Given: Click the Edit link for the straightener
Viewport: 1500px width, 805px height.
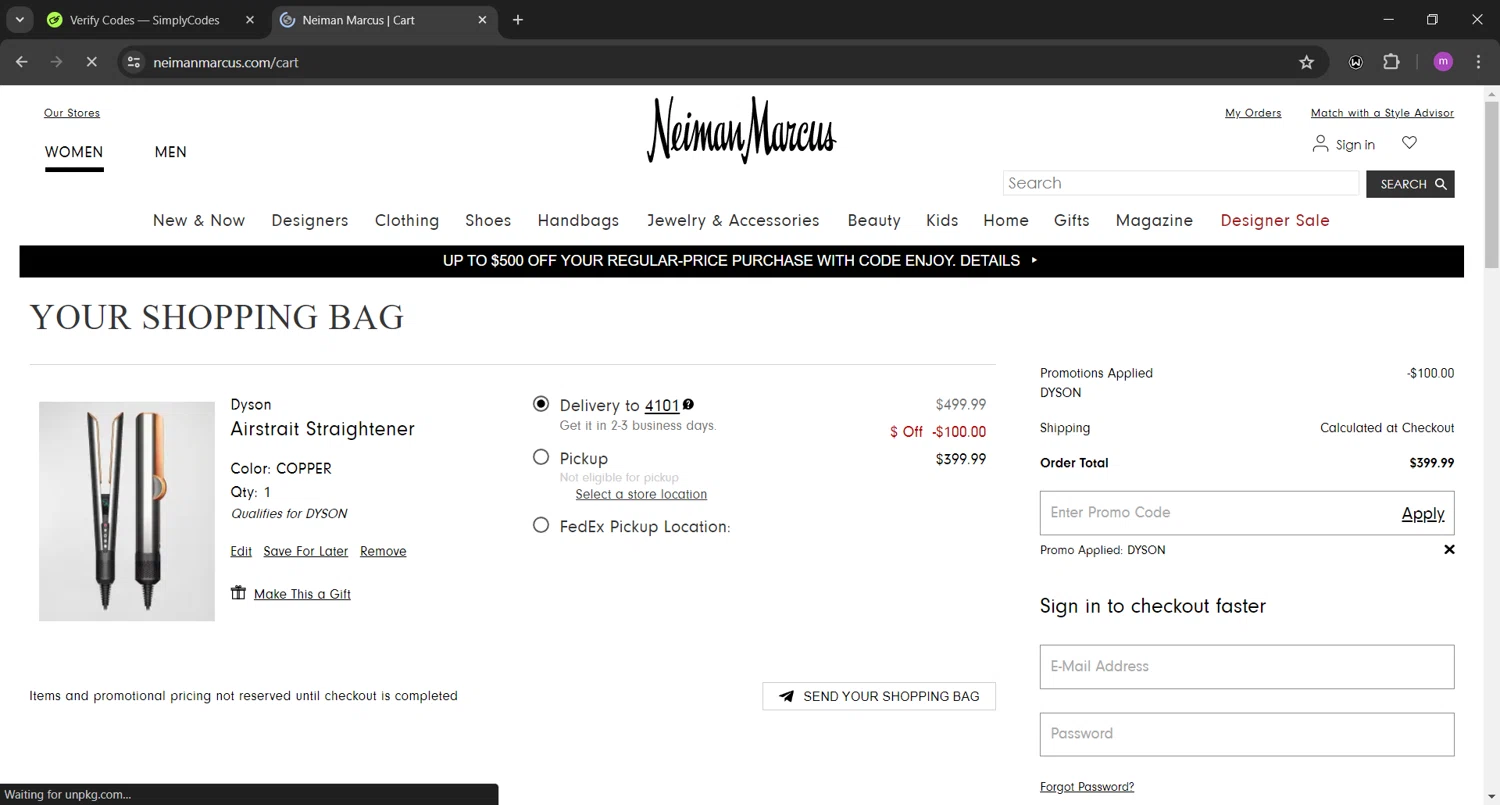Looking at the screenshot, I should [241, 551].
